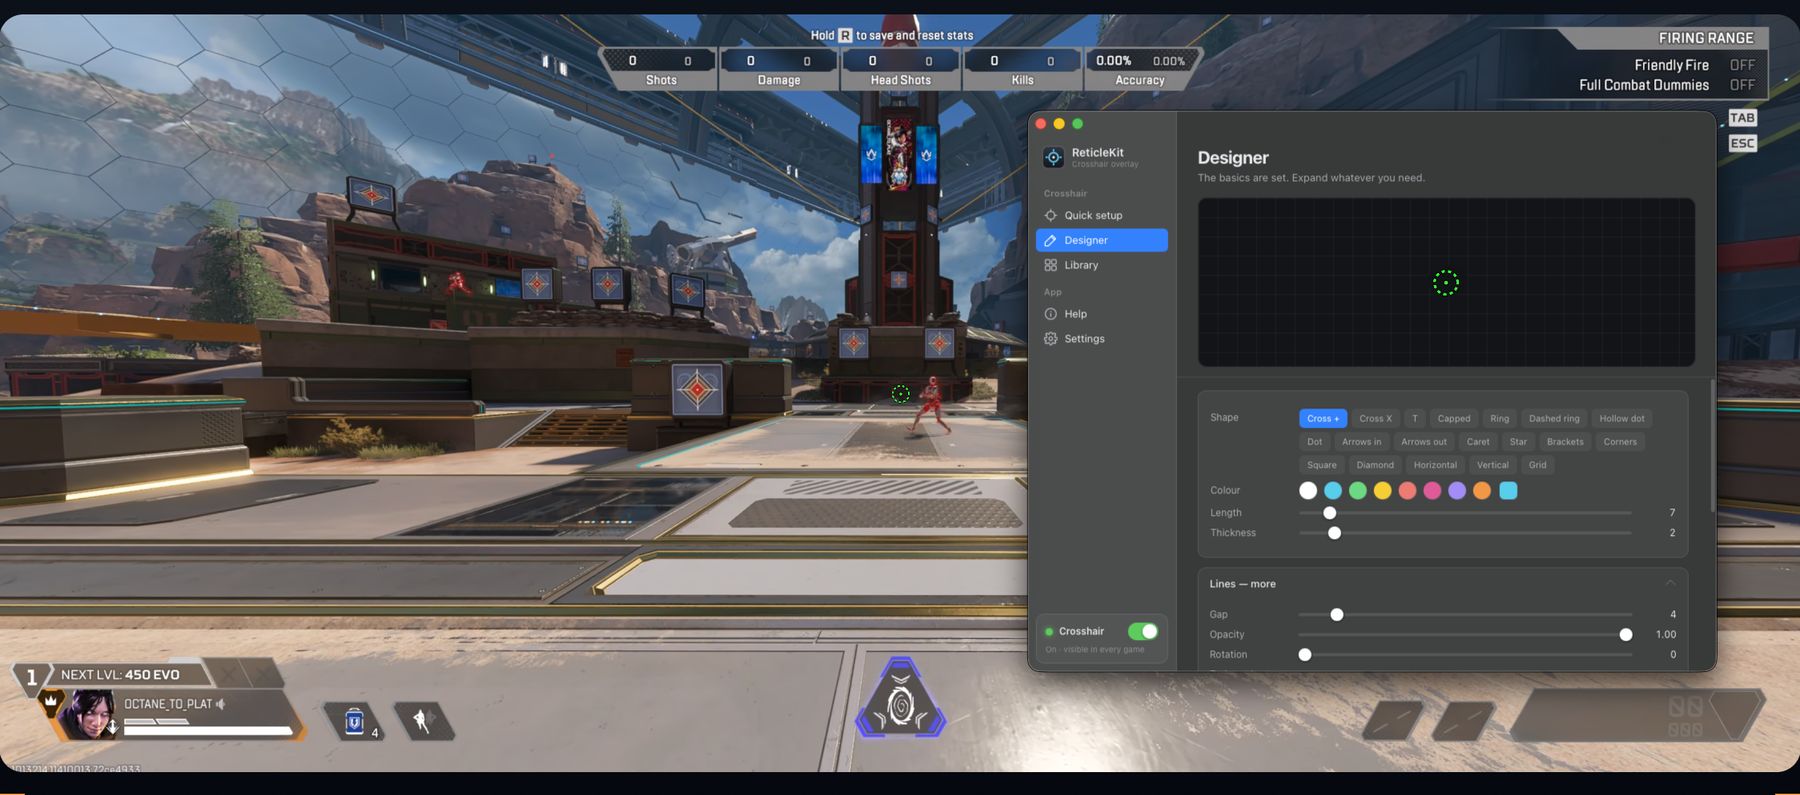Pick the Corners shape
The width and height of the screenshot is (1800, 795).
pos(1620,442)
